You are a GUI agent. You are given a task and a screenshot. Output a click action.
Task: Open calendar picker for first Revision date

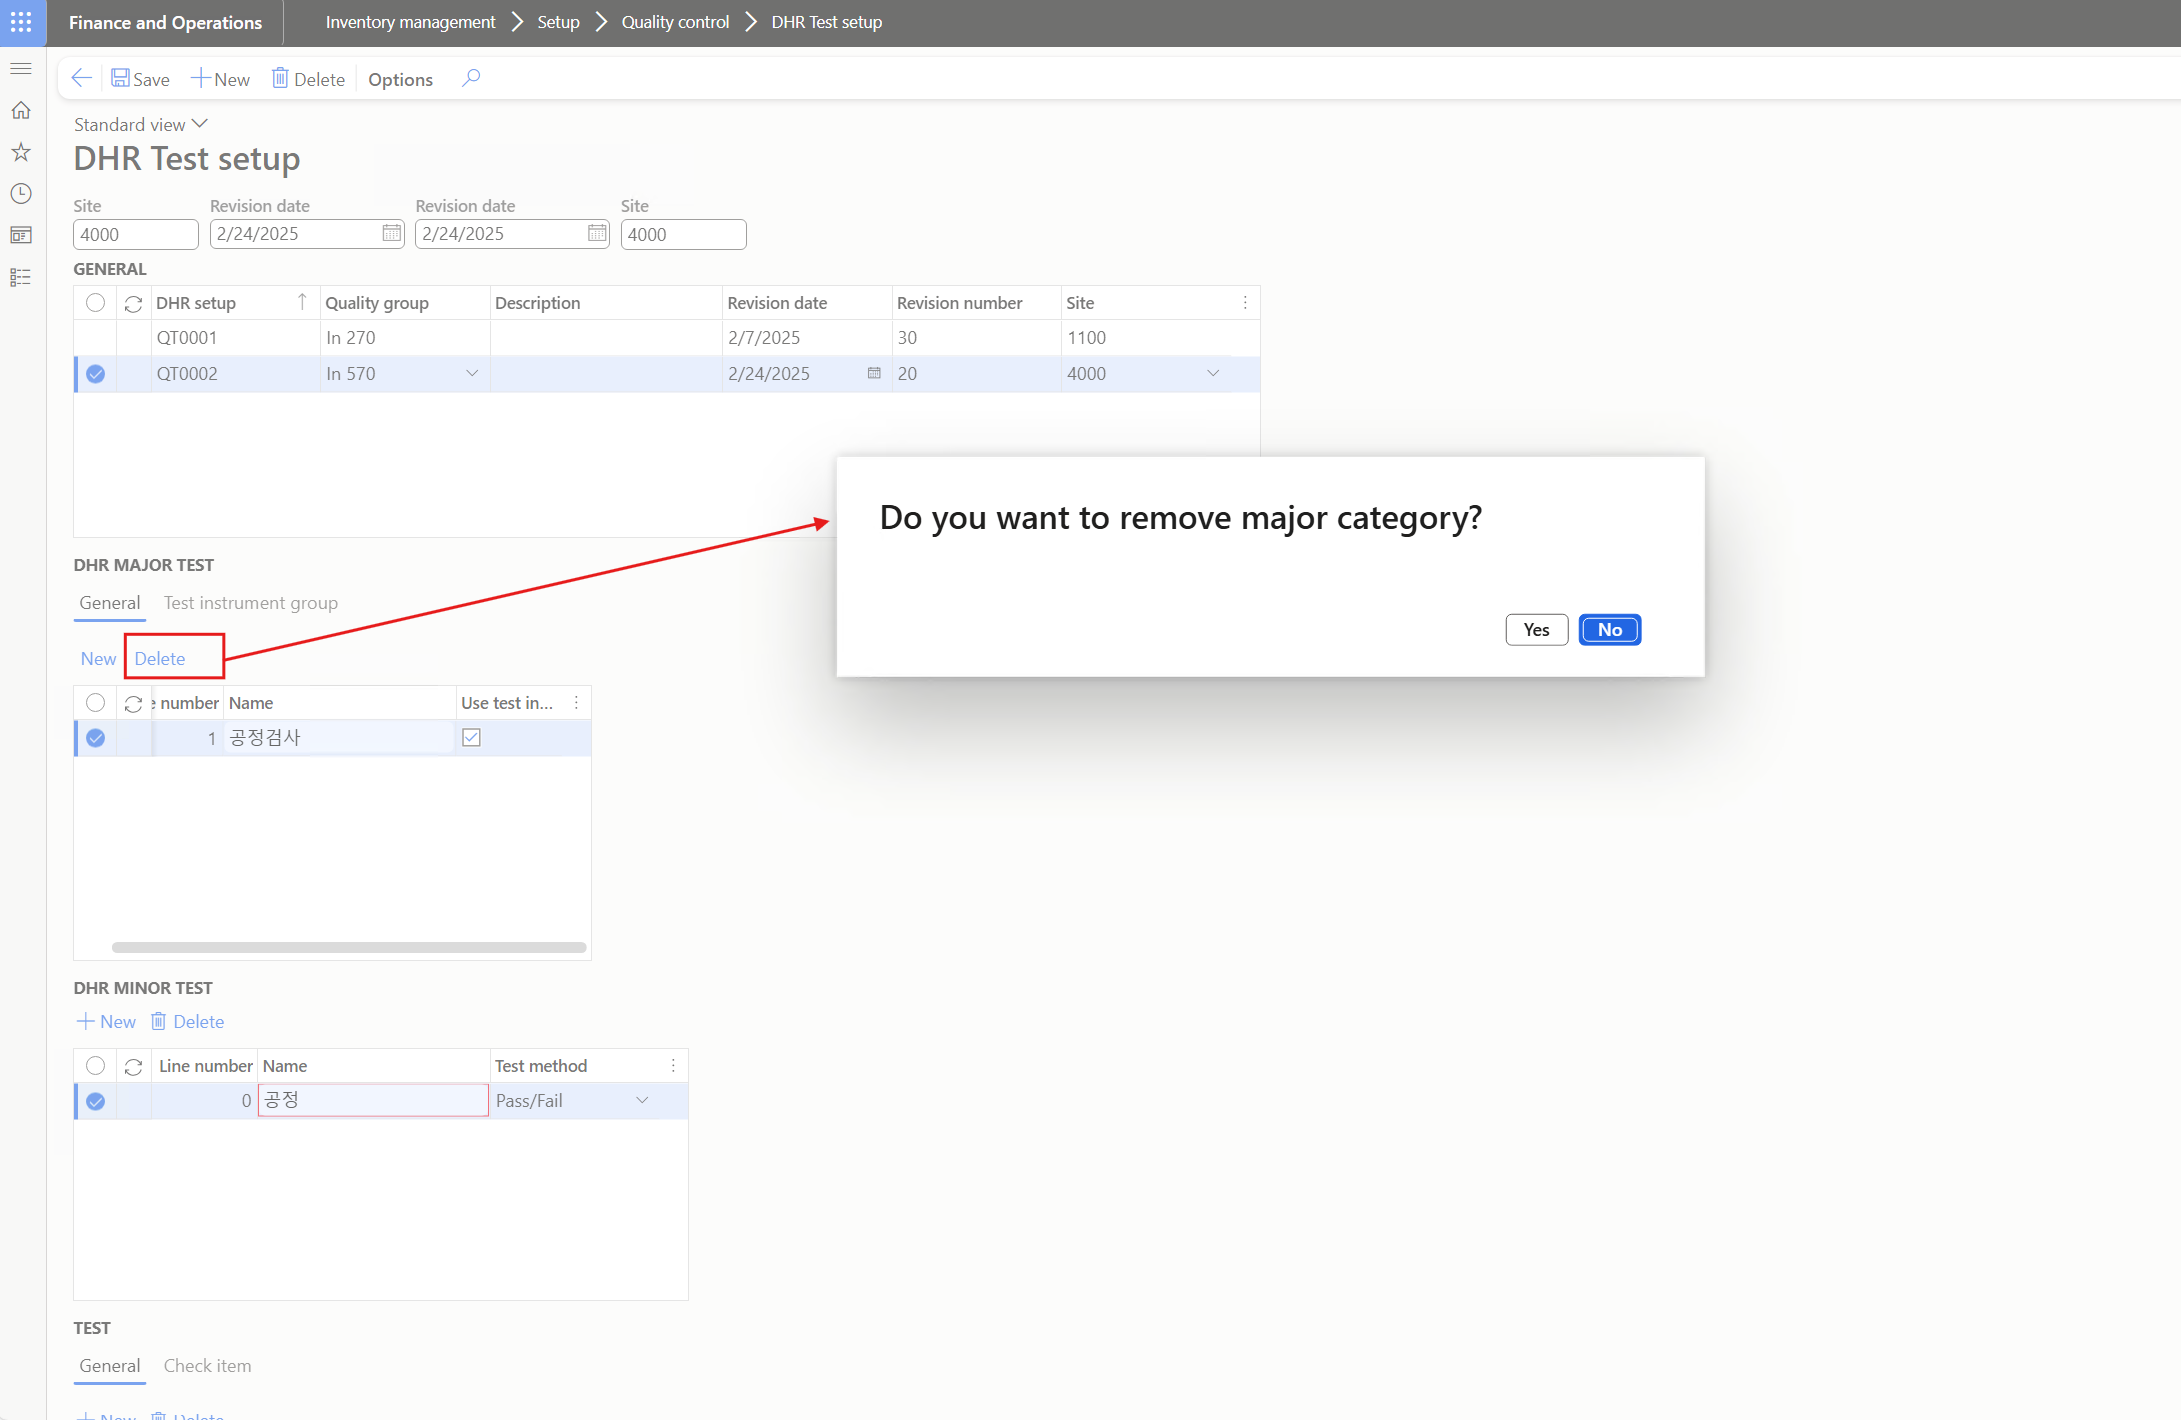[391, 234]
